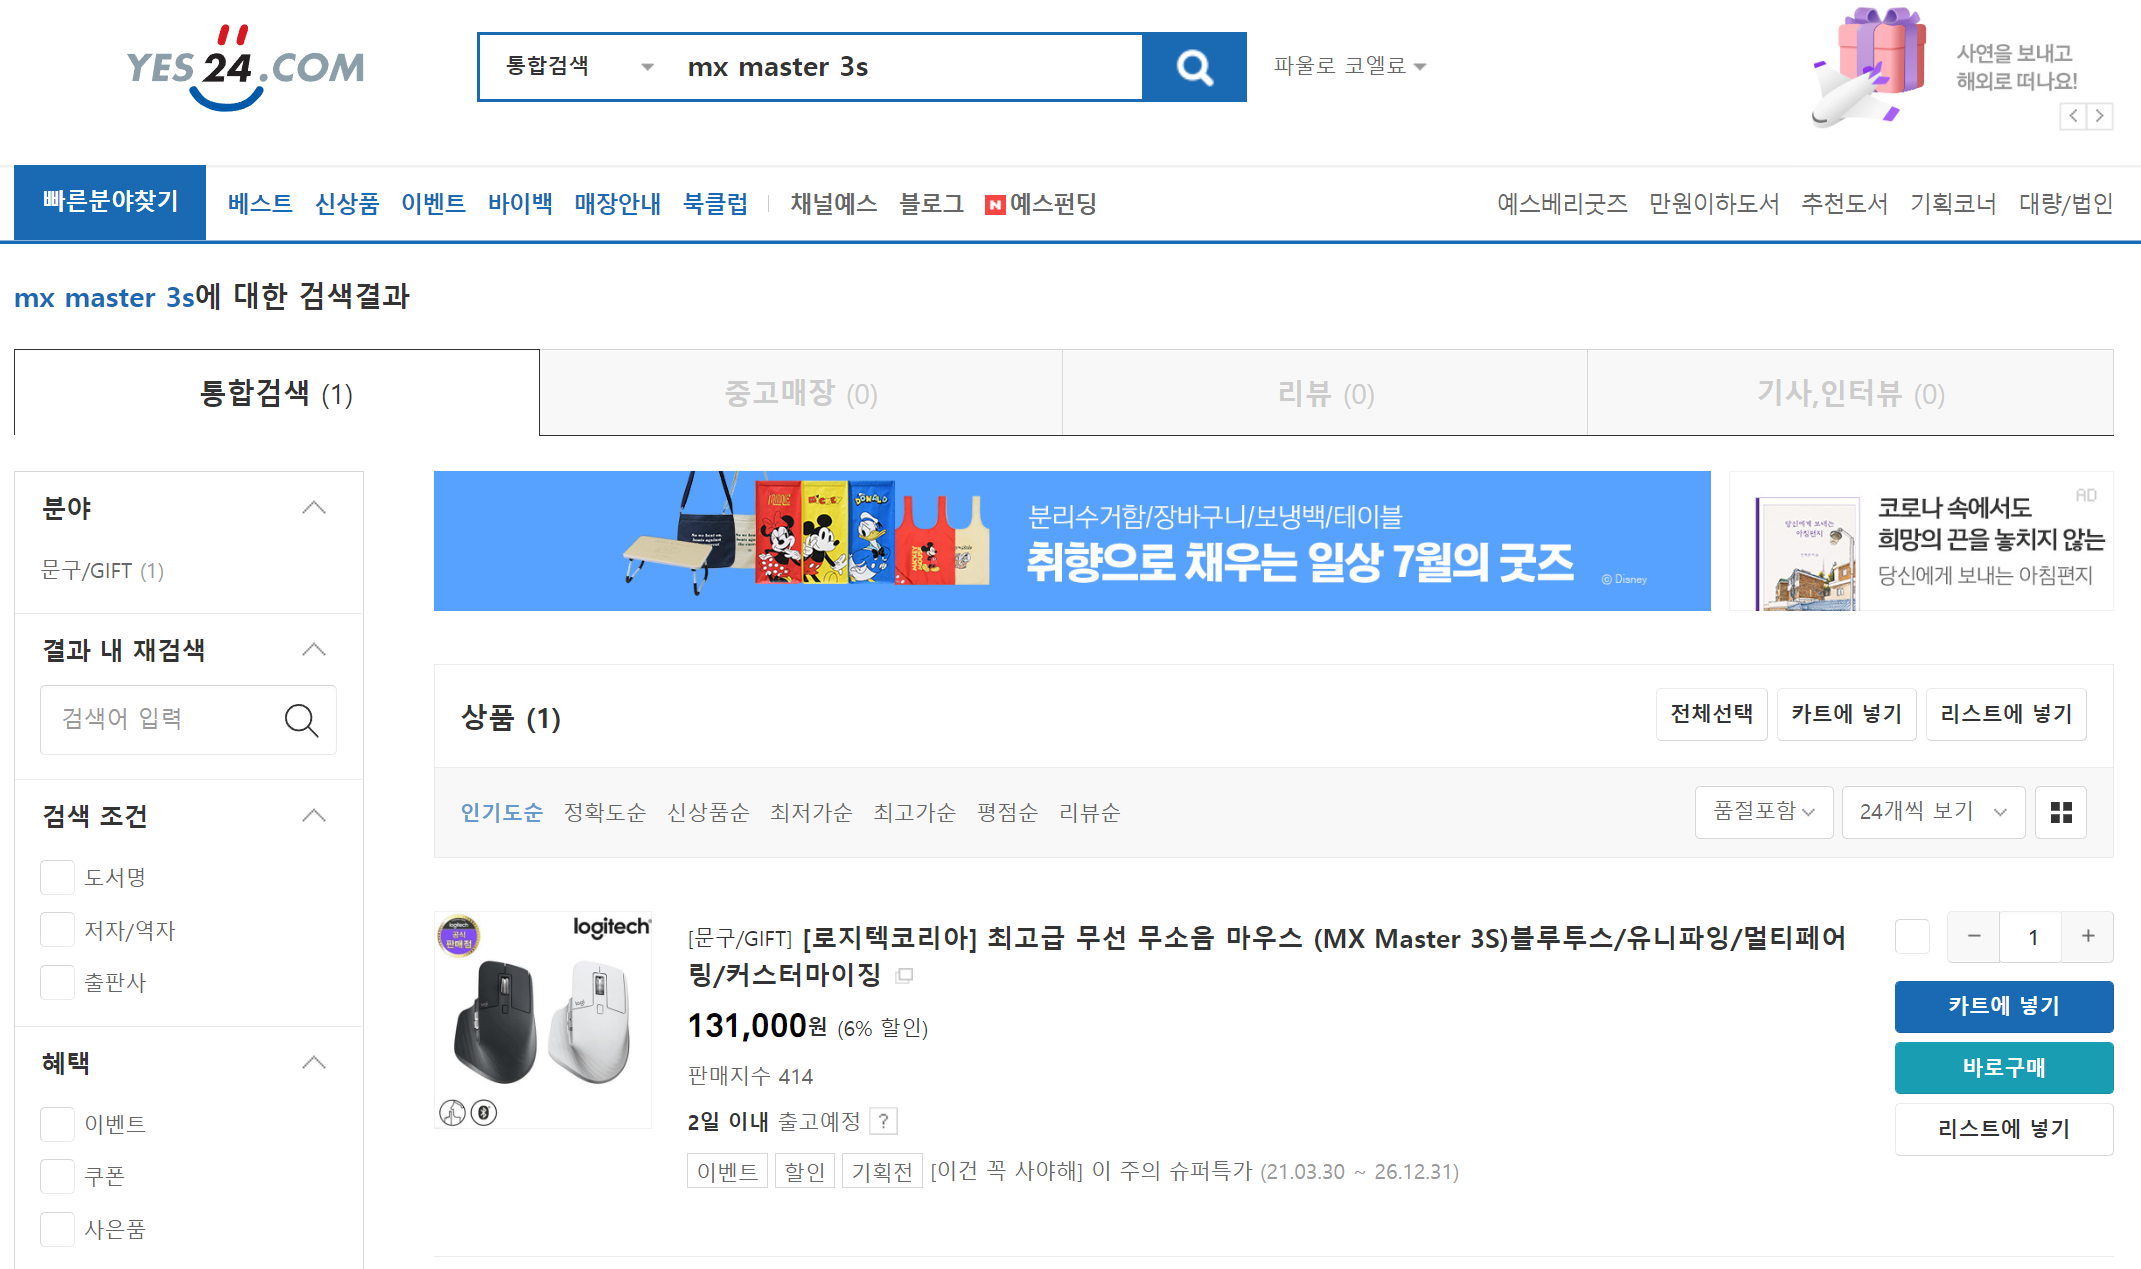Enable the 쿠폰 benefit checkbox
Viewport: 2141px width, 1269px height.
click(x=58, y=1176)
